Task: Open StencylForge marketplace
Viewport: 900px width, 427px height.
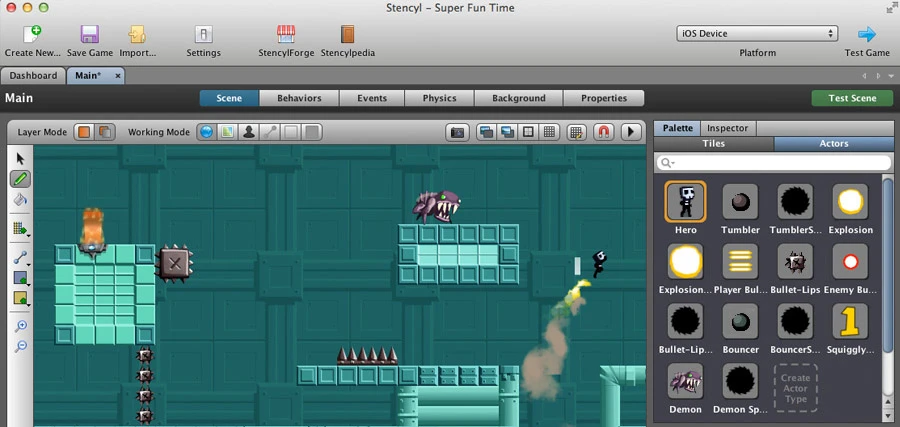Action: click(x=286, y=40)
